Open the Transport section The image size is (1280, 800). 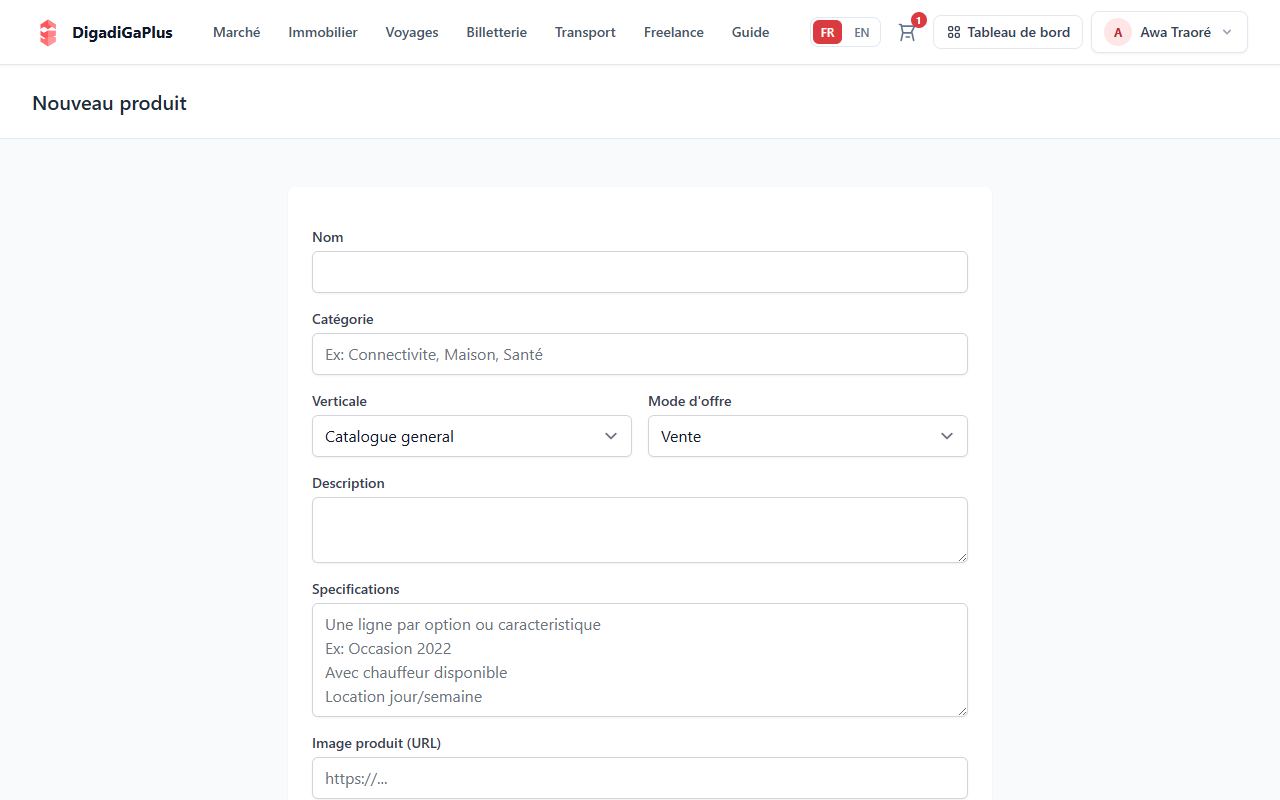coord(585,32)
